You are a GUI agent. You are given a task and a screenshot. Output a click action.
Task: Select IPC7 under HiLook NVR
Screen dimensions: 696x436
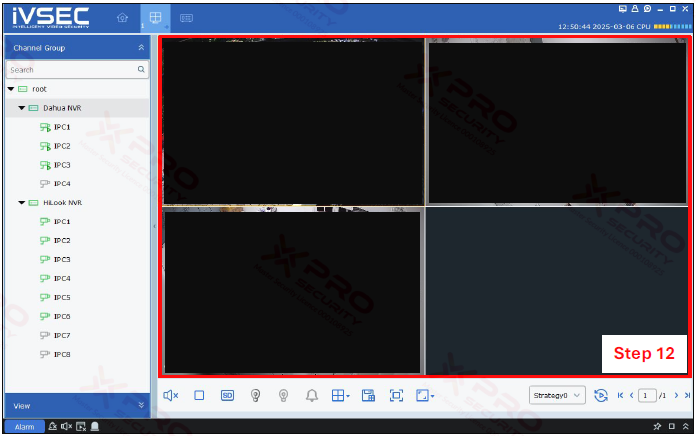[62, 335]
